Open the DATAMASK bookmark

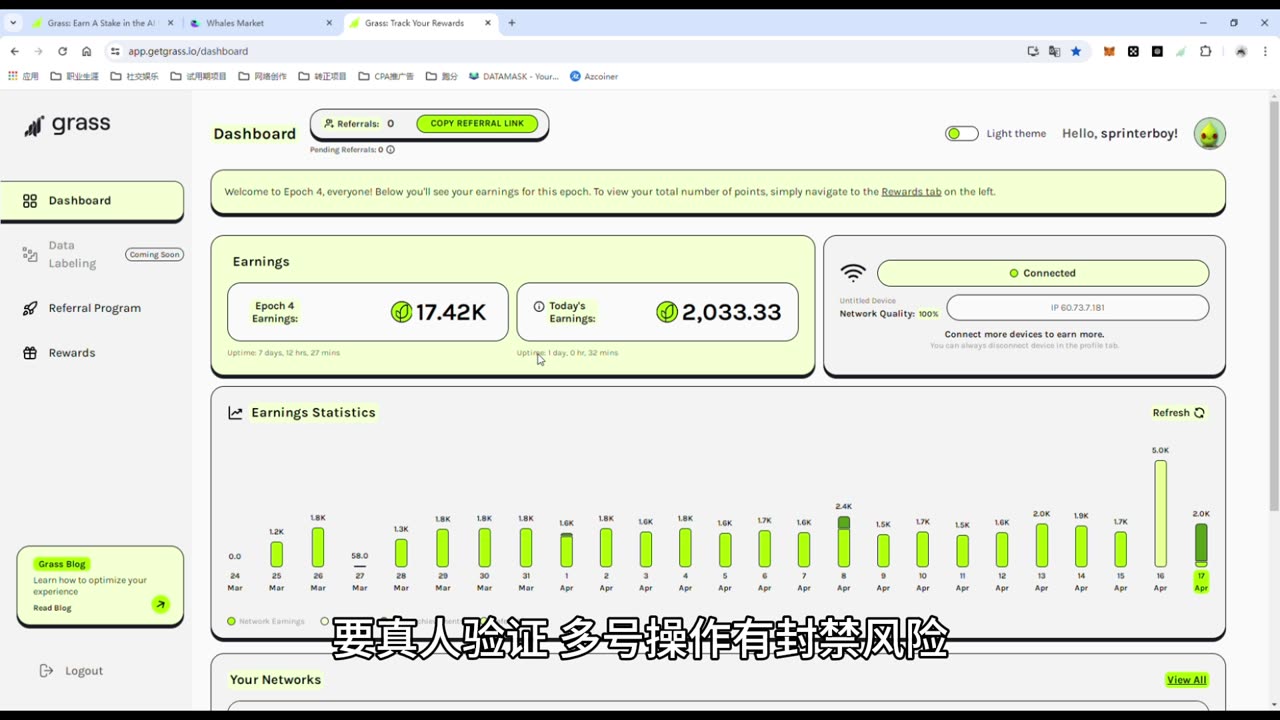[x=513, y=76]
